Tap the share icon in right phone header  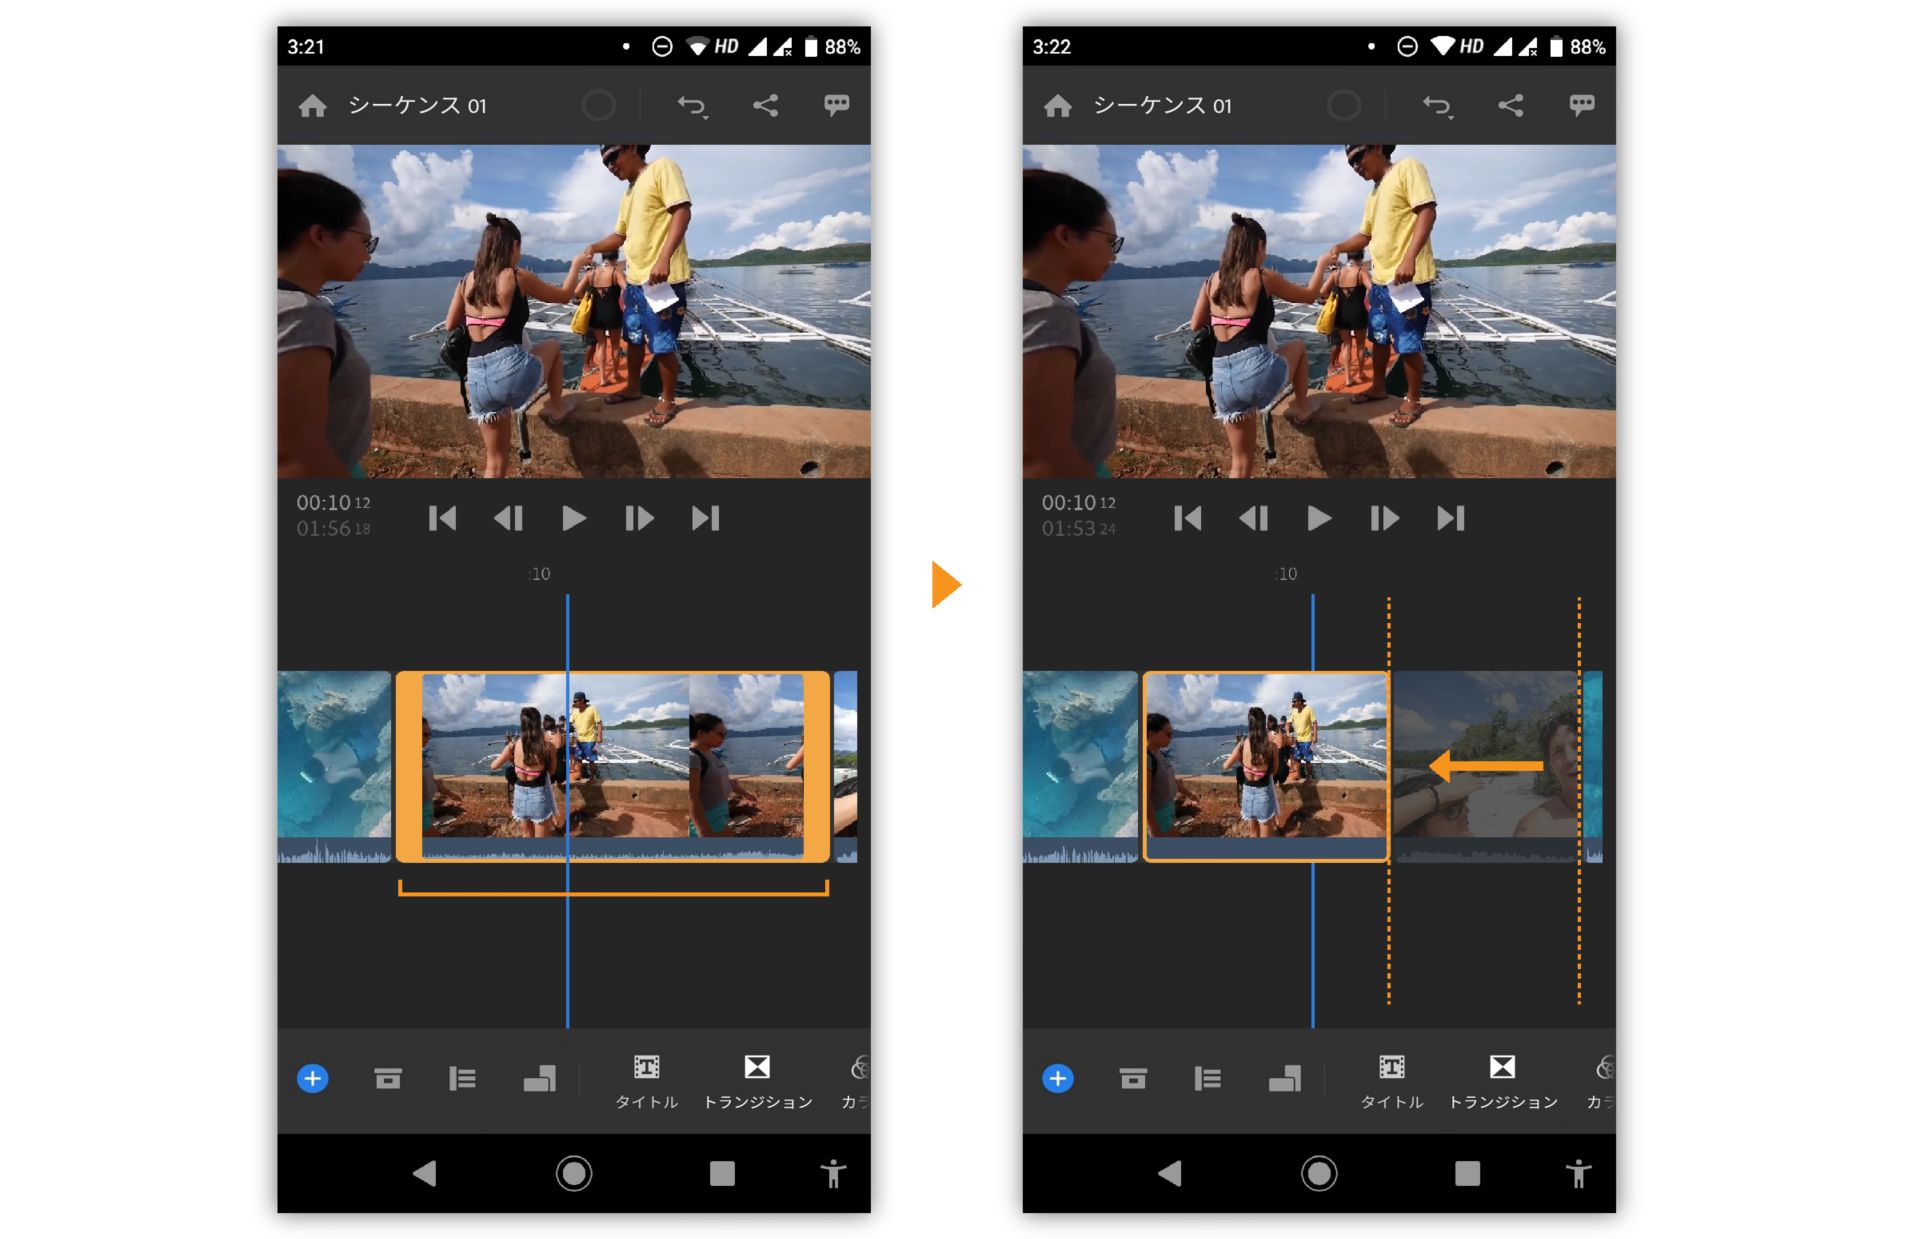tap(1510, 106)
